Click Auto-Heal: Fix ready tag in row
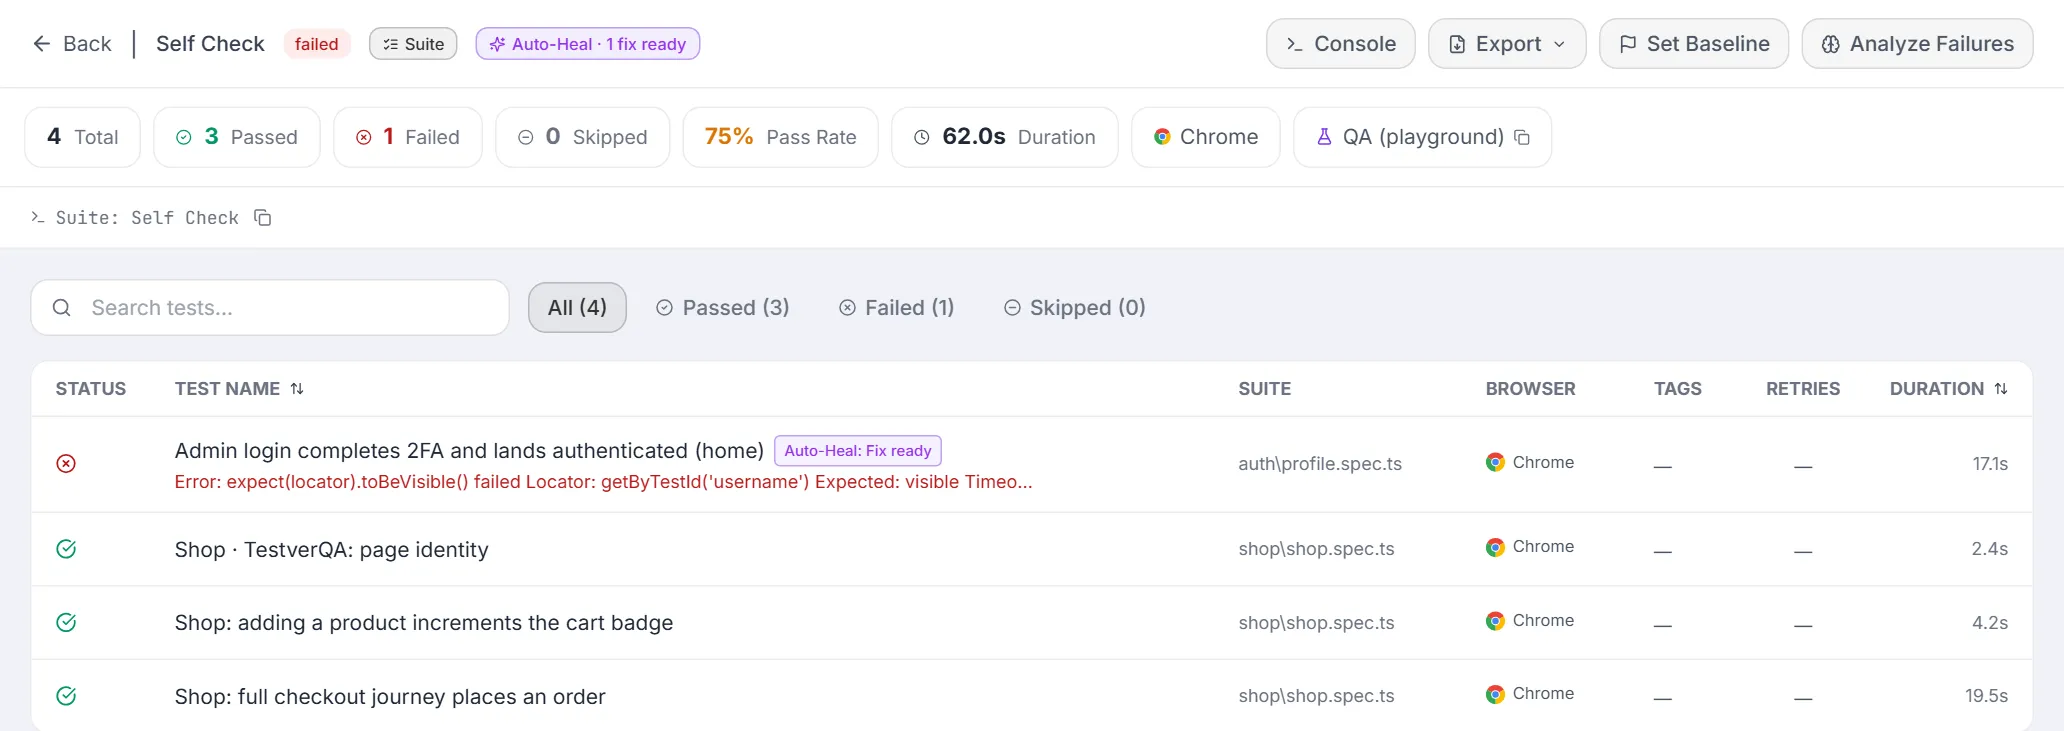Viewport: 2064px width, 731px height. (858, 451)
